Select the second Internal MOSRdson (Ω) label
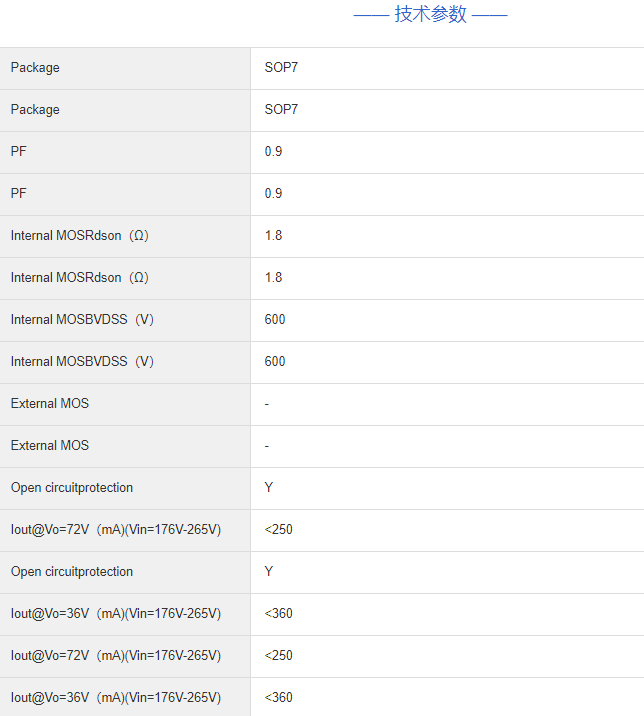The image size is (644, 716). (80, 278)
